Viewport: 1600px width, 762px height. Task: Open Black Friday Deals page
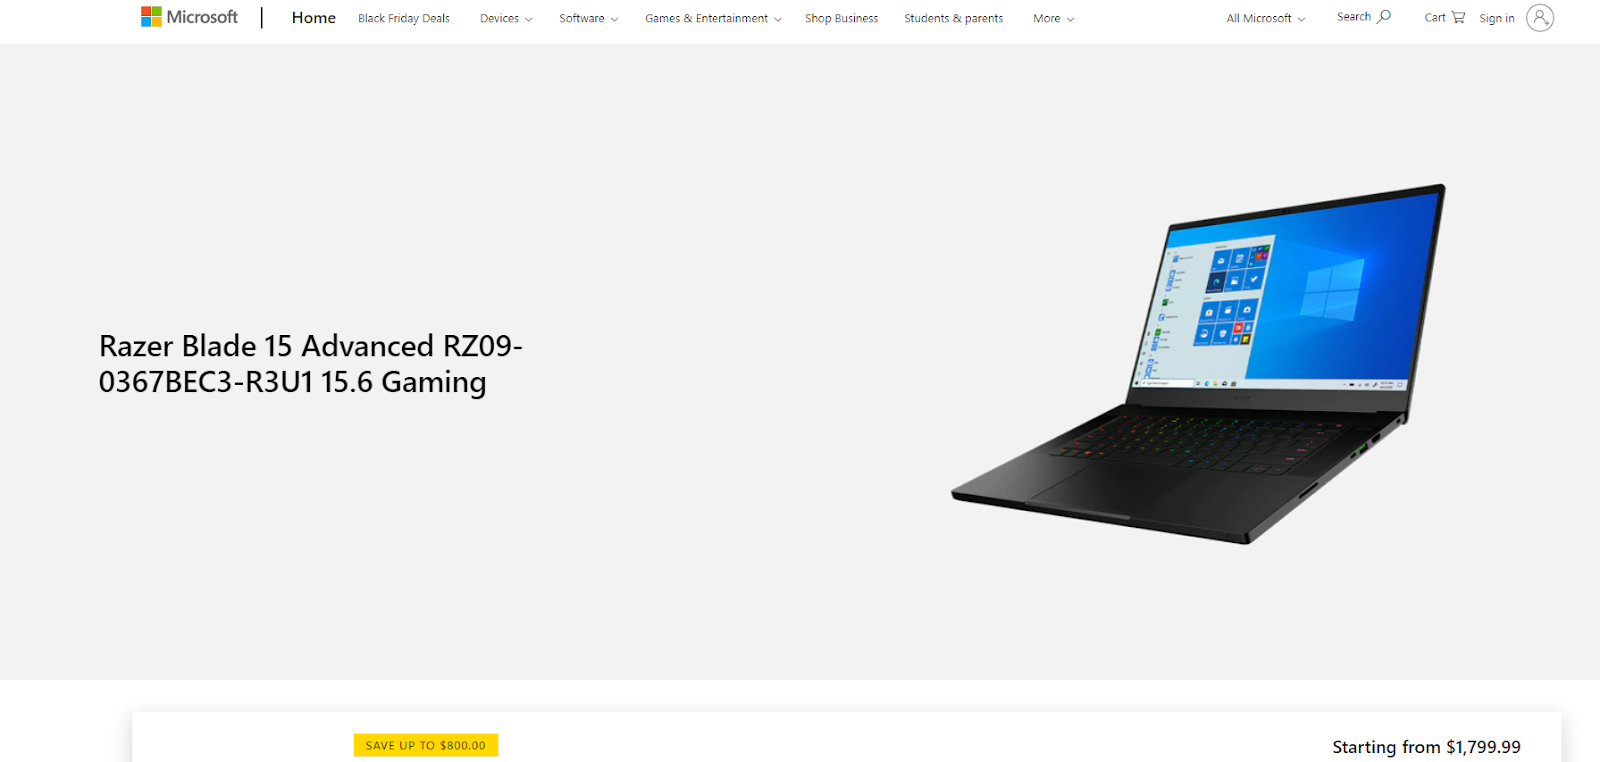[x=404, y=18]
